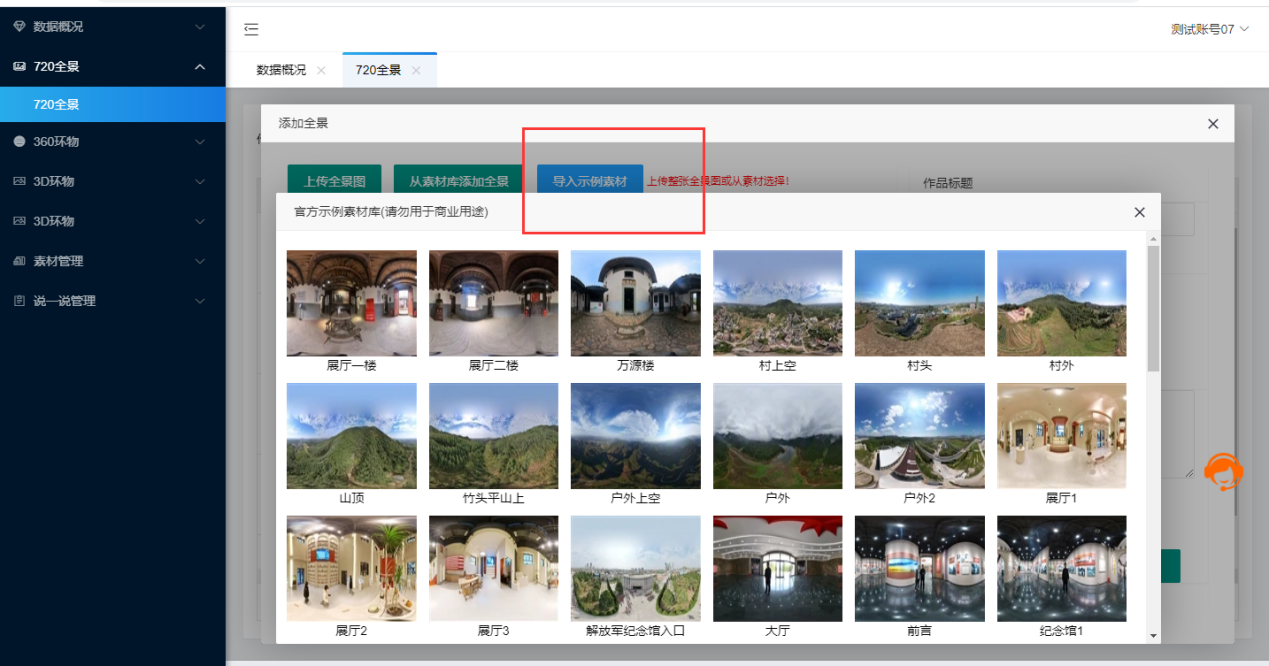
Task: Click the orange customer service headset icon
Action: pyautogui.click(x=1223, y=471)
